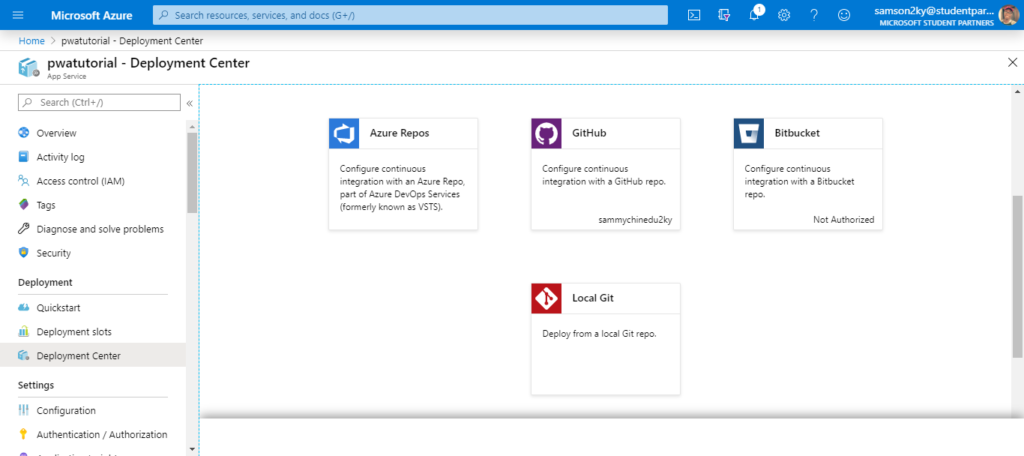Open Directory and subscription filter icon
The width and height of the screenshot is (1024, 456).
tap(724, 15)
